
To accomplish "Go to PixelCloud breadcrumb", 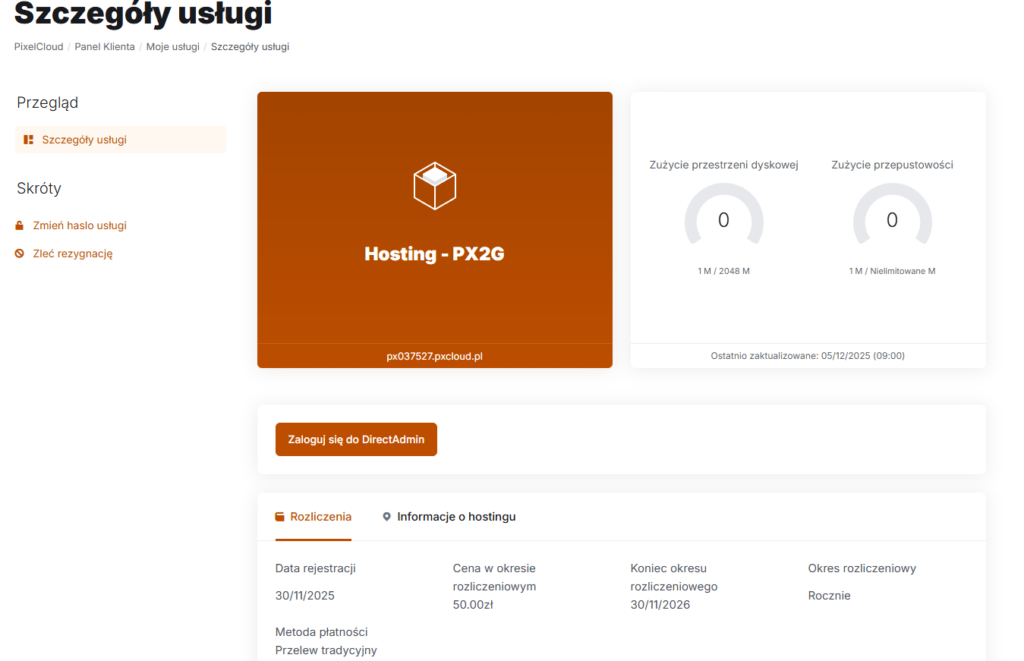I will (39, 47).
